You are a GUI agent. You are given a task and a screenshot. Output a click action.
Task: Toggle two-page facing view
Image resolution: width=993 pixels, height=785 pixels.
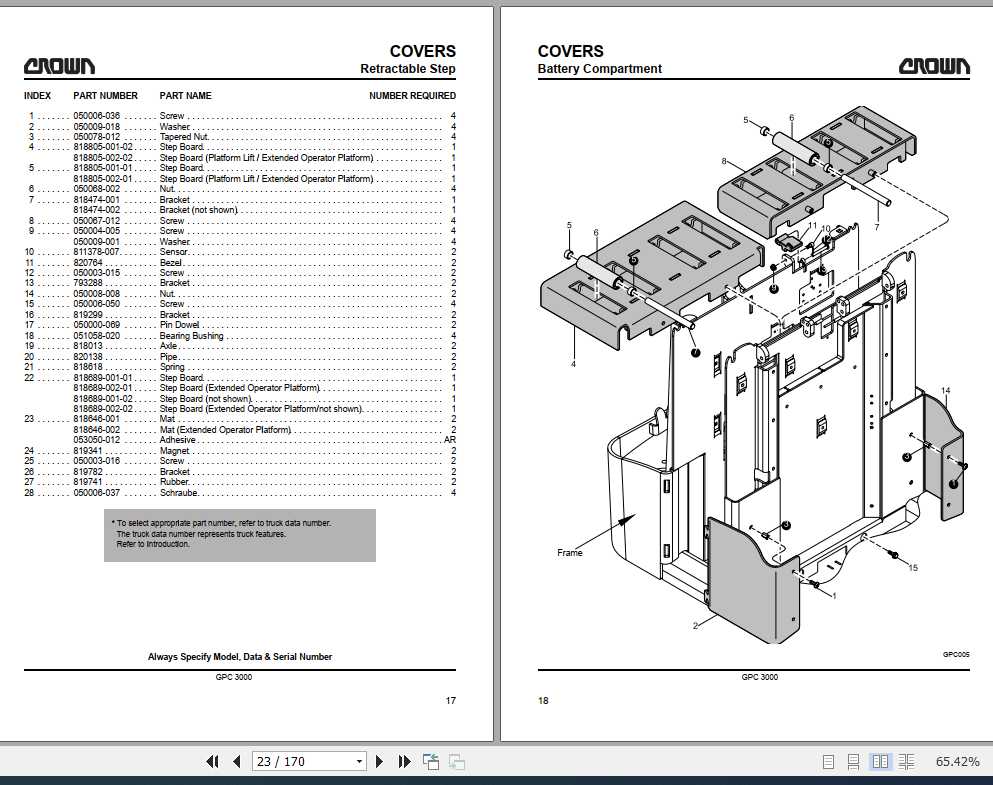click(x=880, y=762)
